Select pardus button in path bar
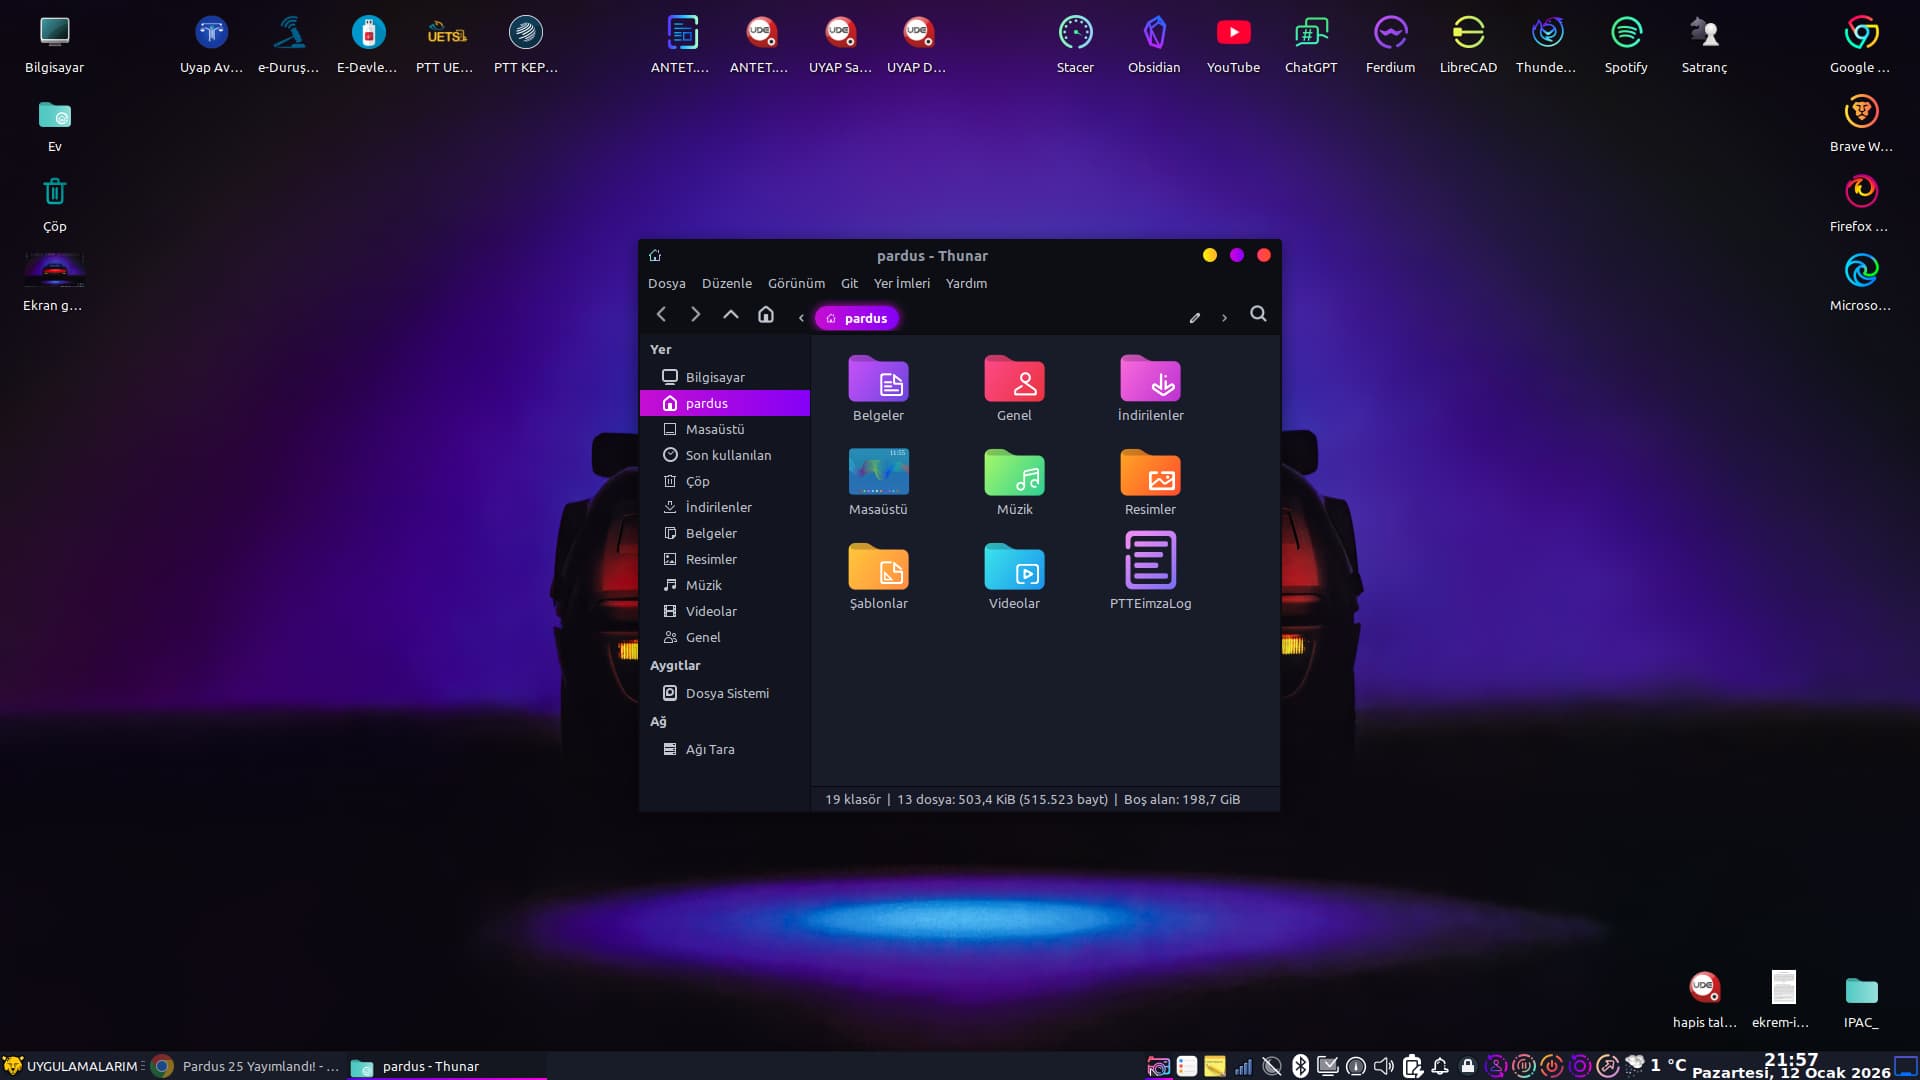1920x1080 pixels. (857, 318)
